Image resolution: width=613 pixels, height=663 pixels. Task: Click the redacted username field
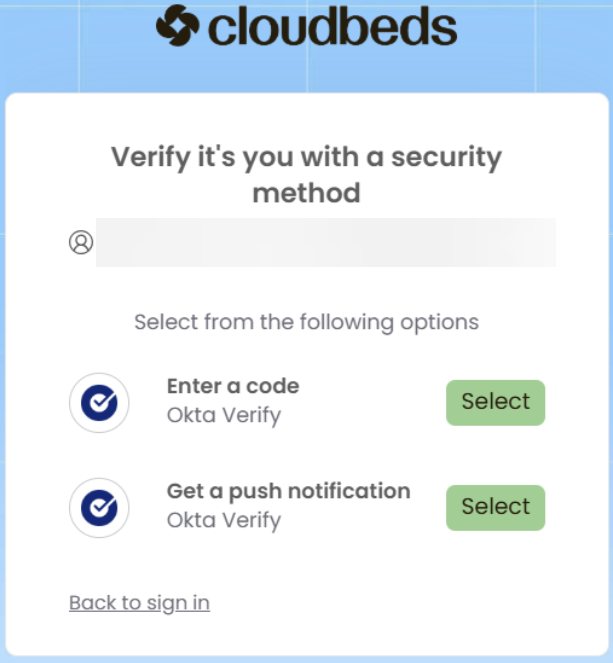[x=325, y=242]
